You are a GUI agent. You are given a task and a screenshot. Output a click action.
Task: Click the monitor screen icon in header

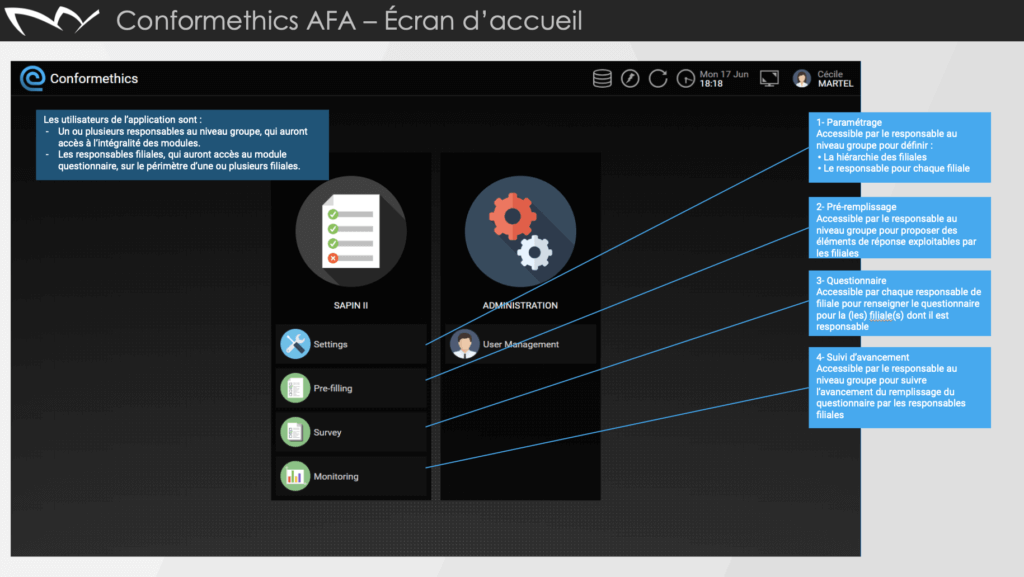769,78
